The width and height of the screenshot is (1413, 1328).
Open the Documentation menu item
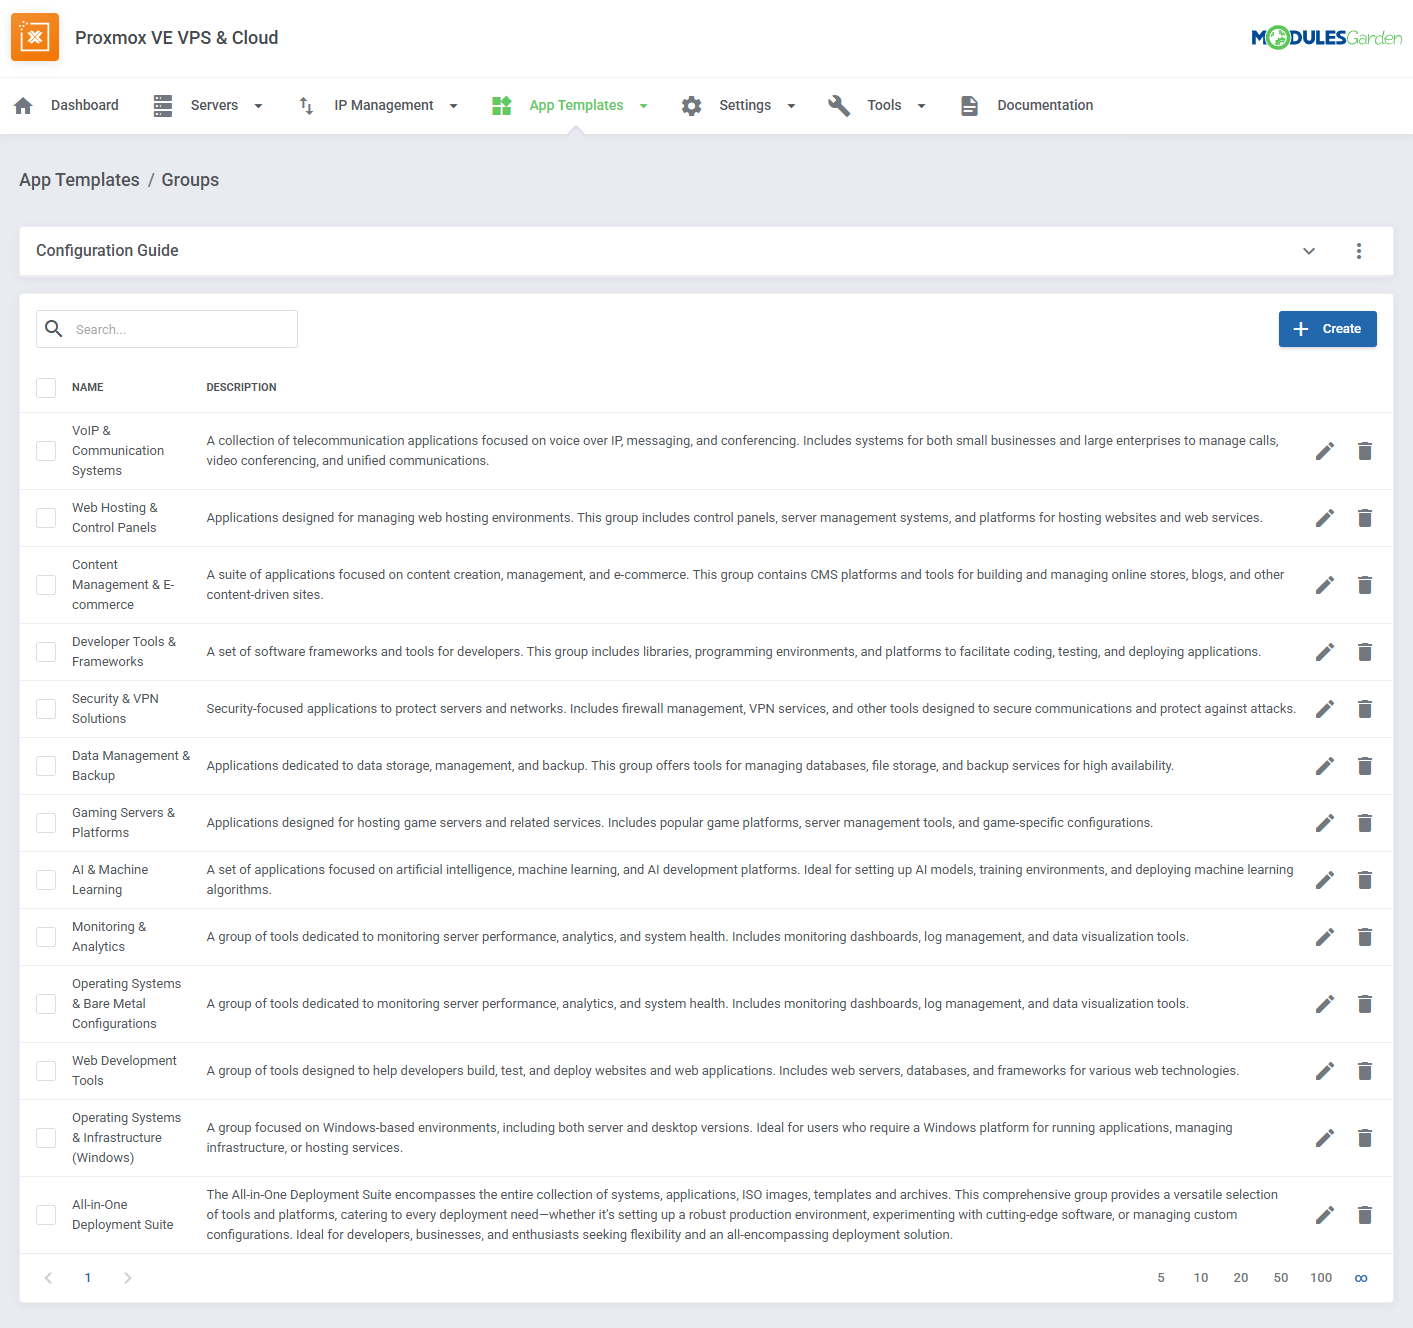click(x=1044, y=105)
